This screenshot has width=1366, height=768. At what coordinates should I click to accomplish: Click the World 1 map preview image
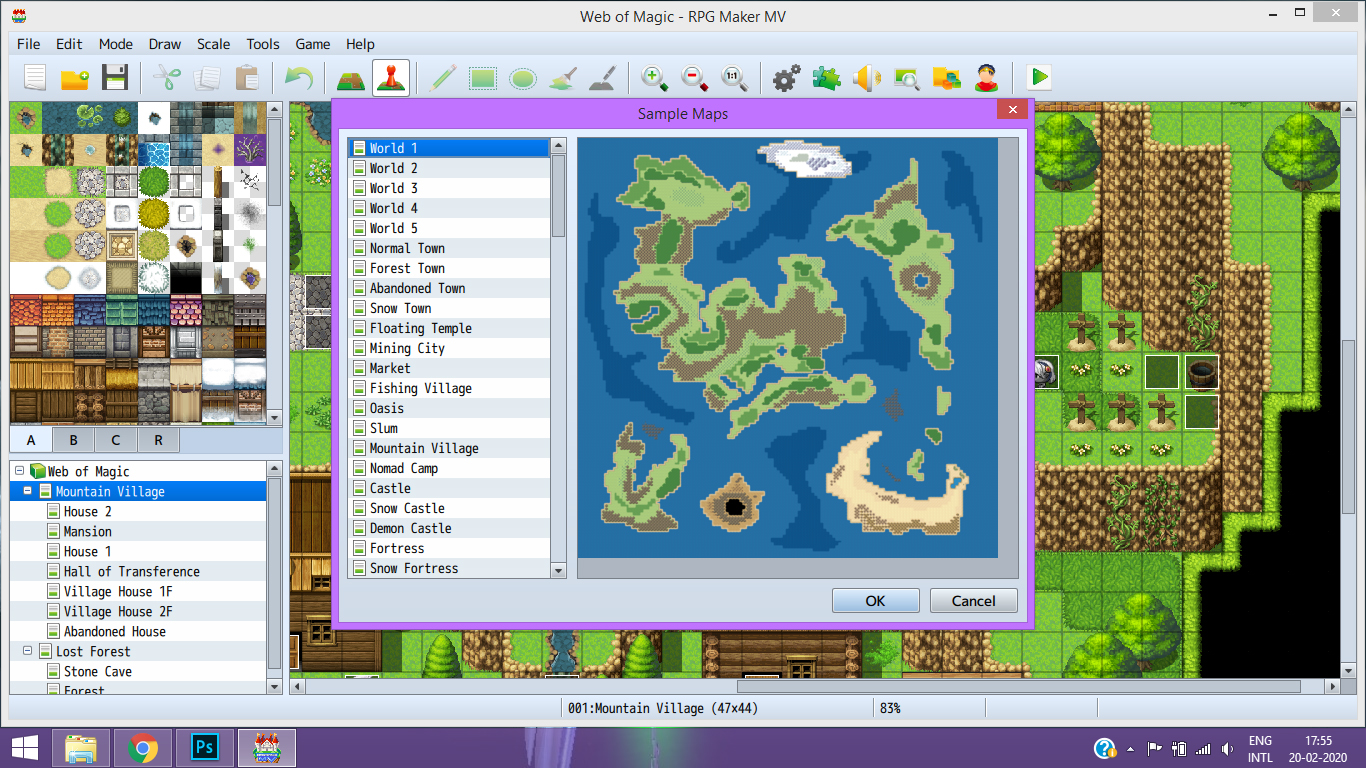[x=787, y=348]
